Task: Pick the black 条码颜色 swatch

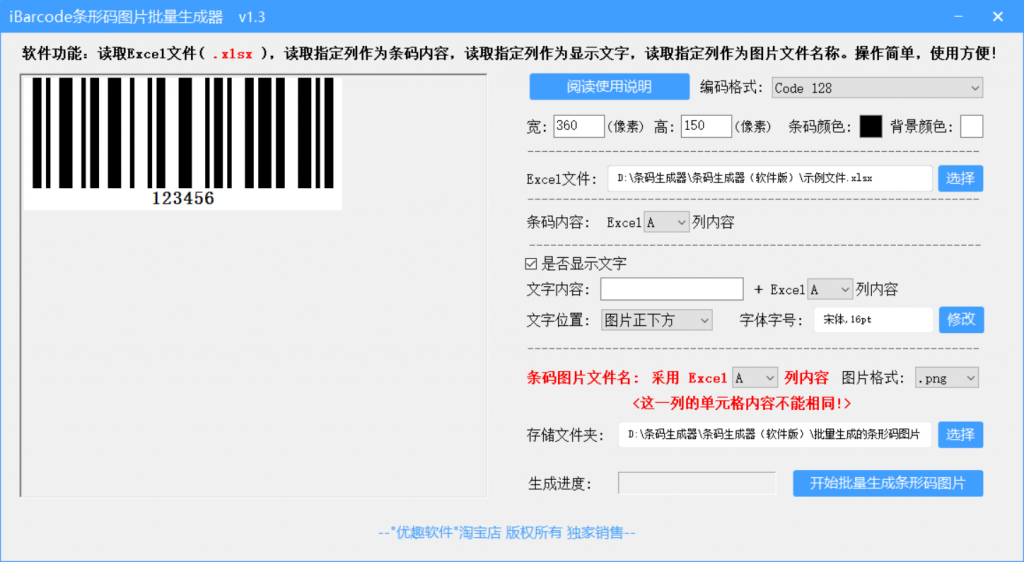Action: pyautogui.click(x=871, y=127)
